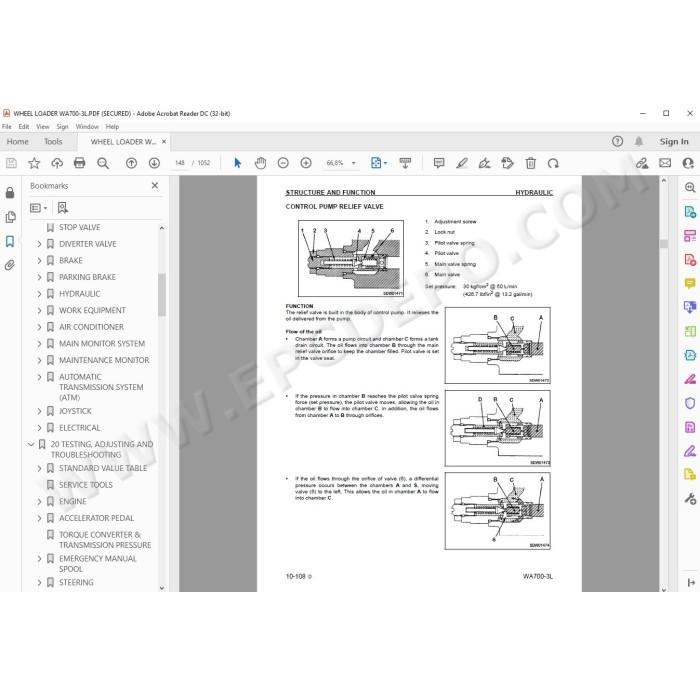Expand STEERING bookmark

click(x=39, y=583)
